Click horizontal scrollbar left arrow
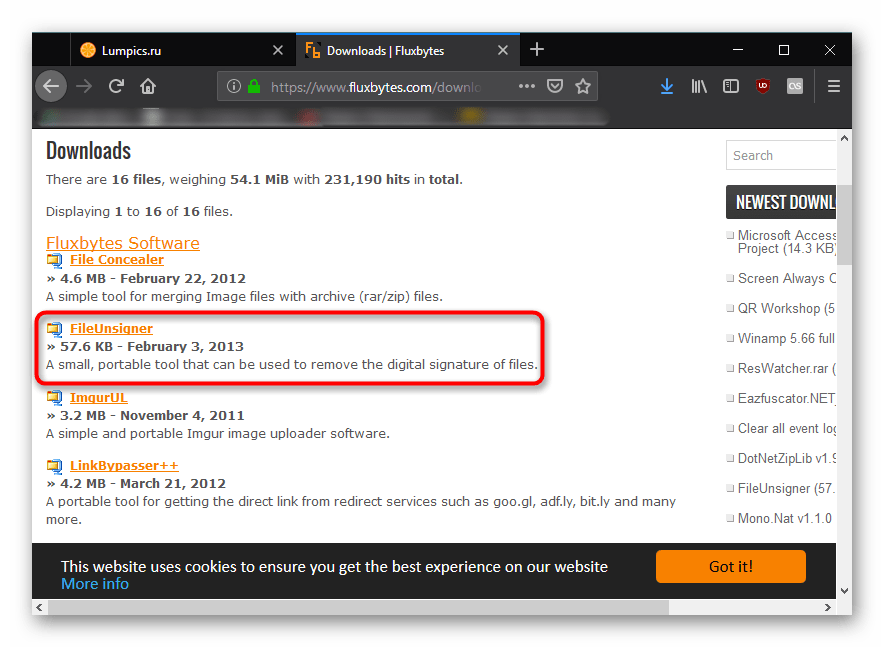This screenshot has width=884, height=647. coord(39,608)
